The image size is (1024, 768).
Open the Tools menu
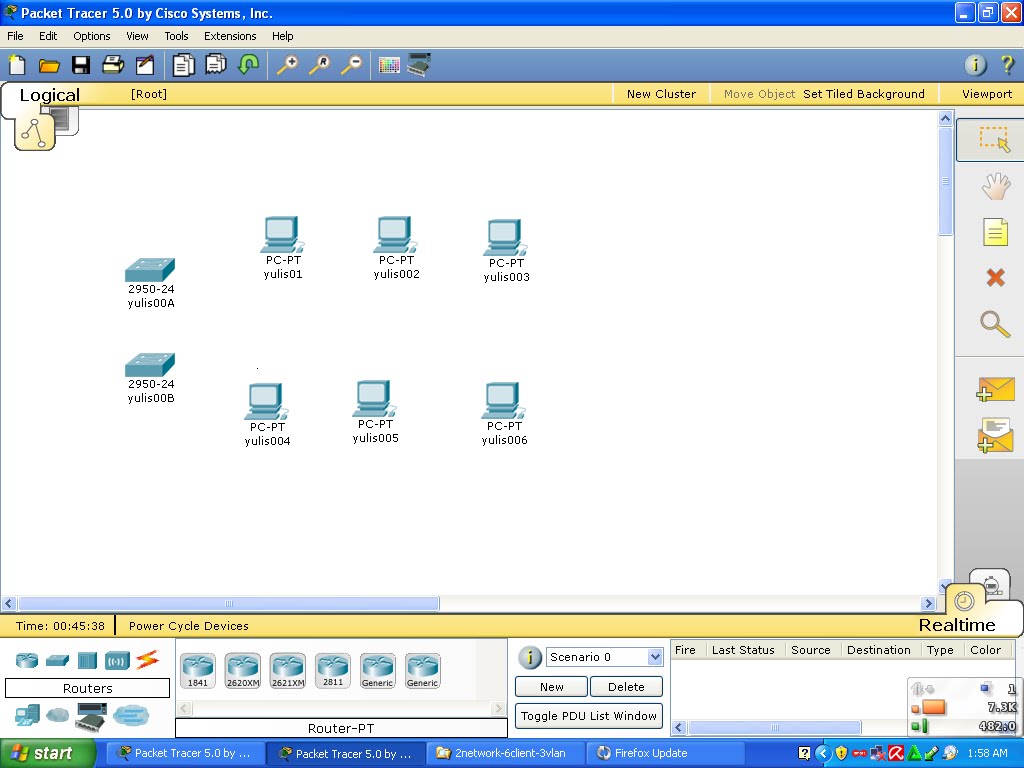[x=176, y=36]
